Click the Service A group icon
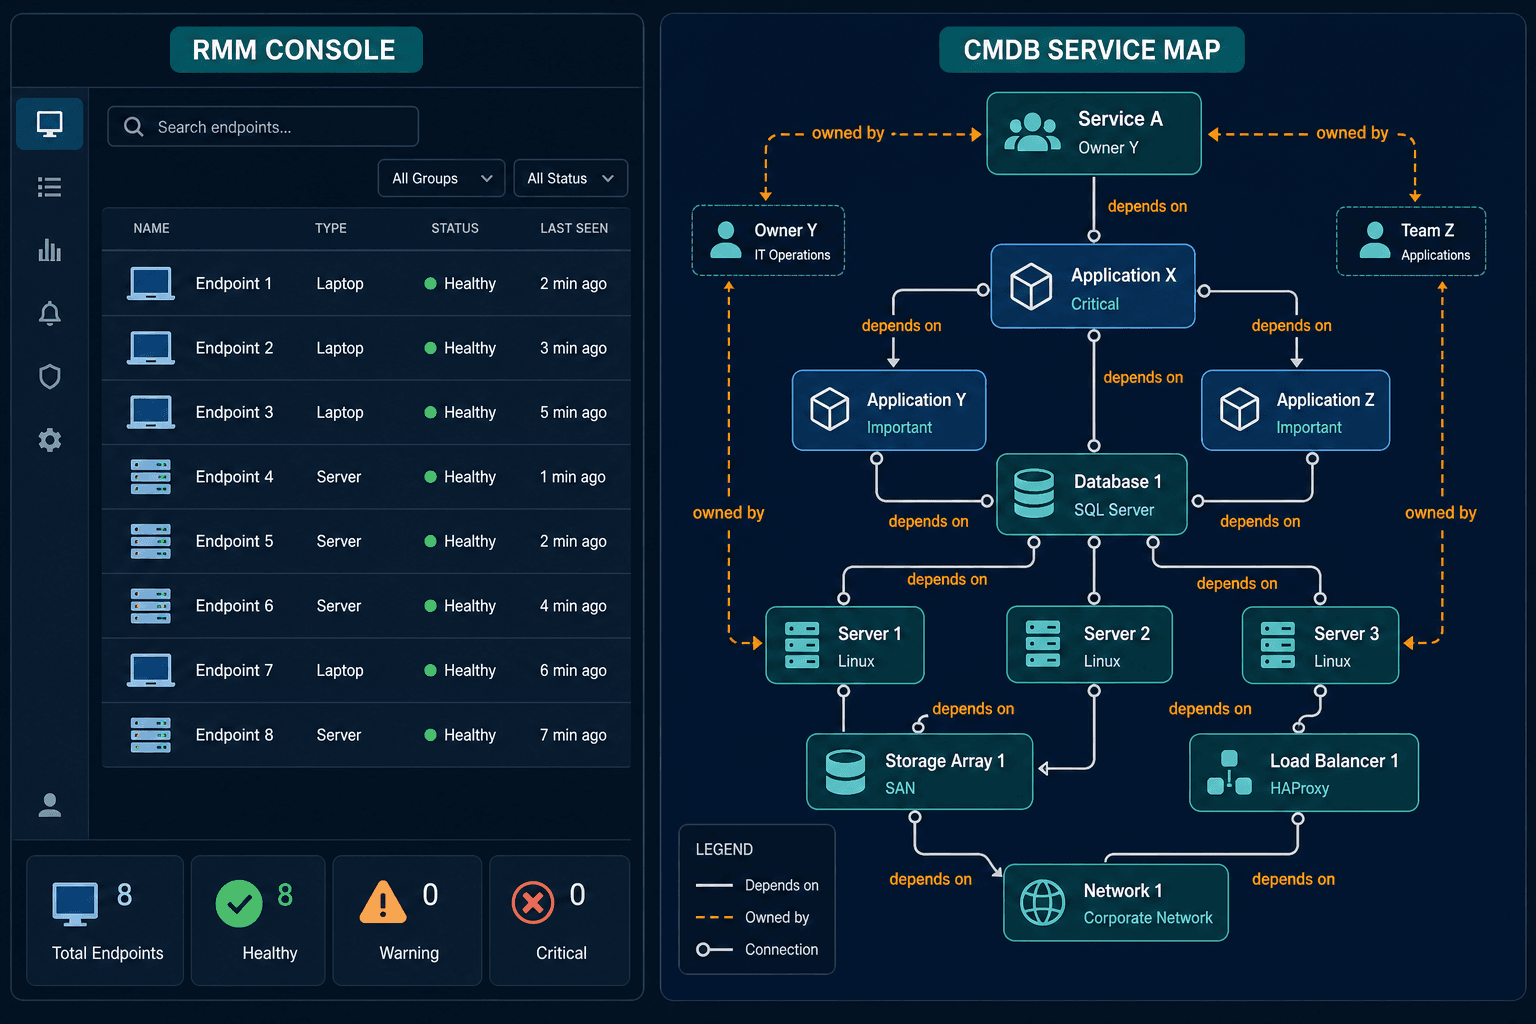 coord(1032,132)
